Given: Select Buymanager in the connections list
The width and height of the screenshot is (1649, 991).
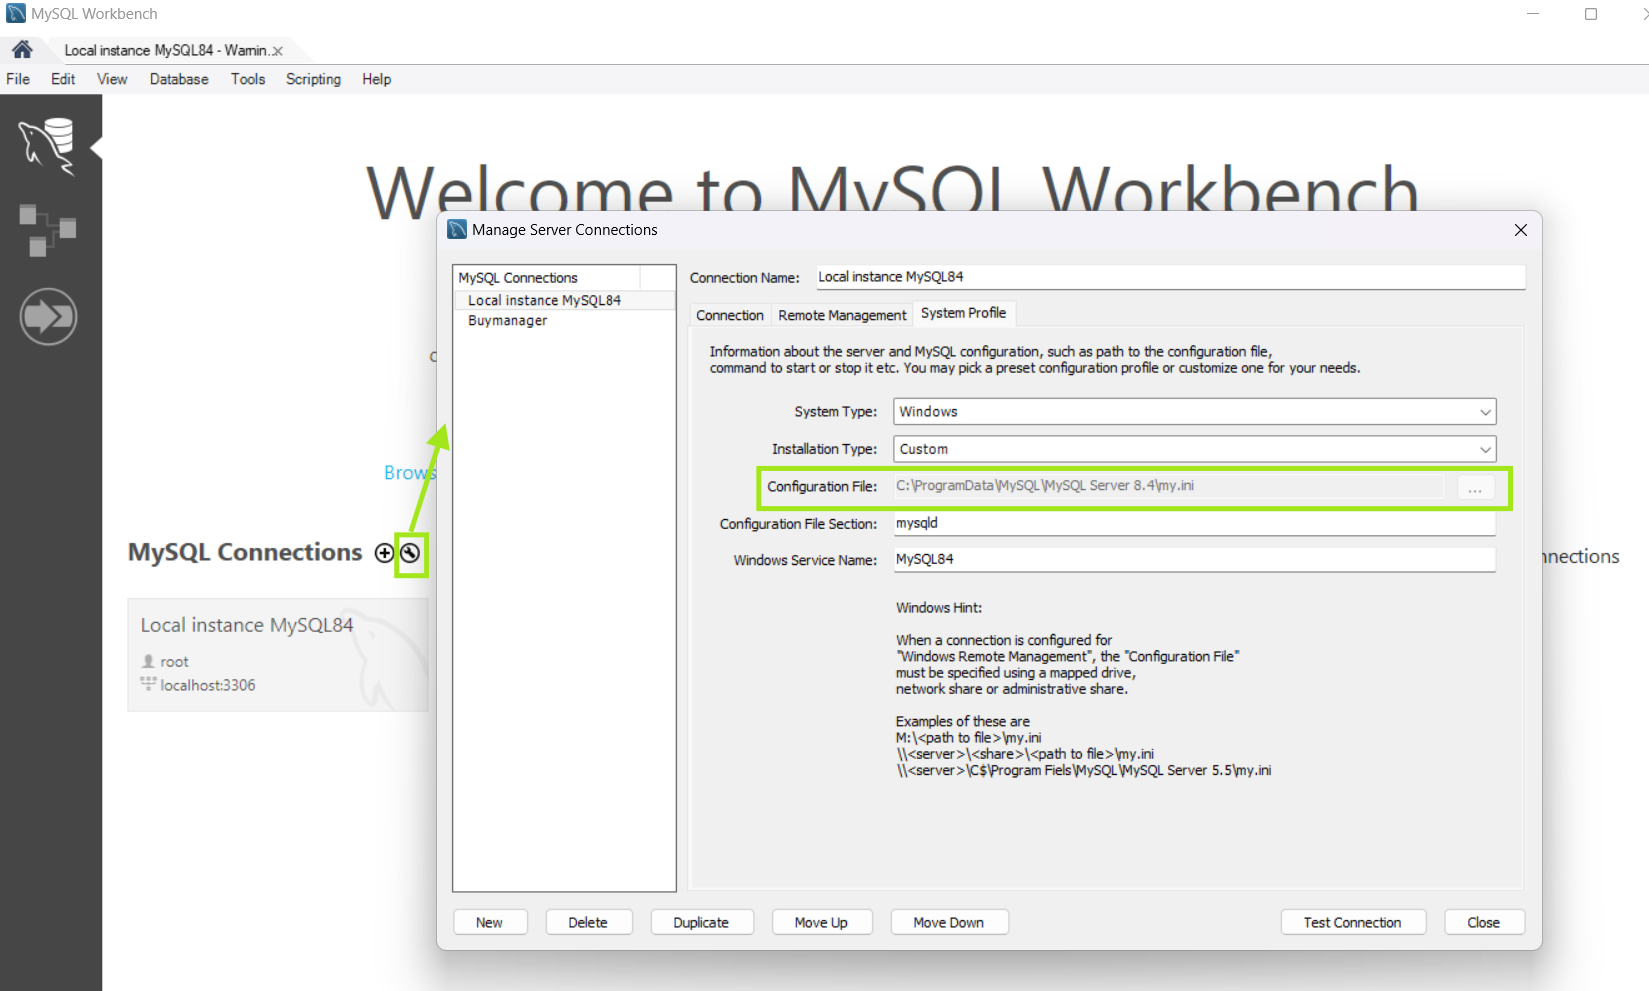Looking at the screenshot, I should (x=508, y=321).
